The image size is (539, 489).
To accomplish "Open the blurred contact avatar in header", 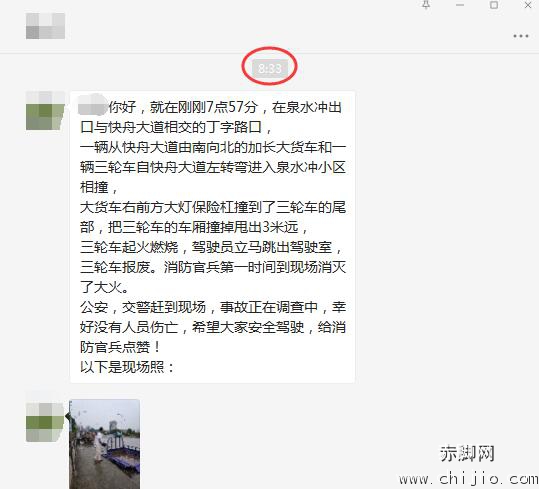I will (x=45, y=26).
